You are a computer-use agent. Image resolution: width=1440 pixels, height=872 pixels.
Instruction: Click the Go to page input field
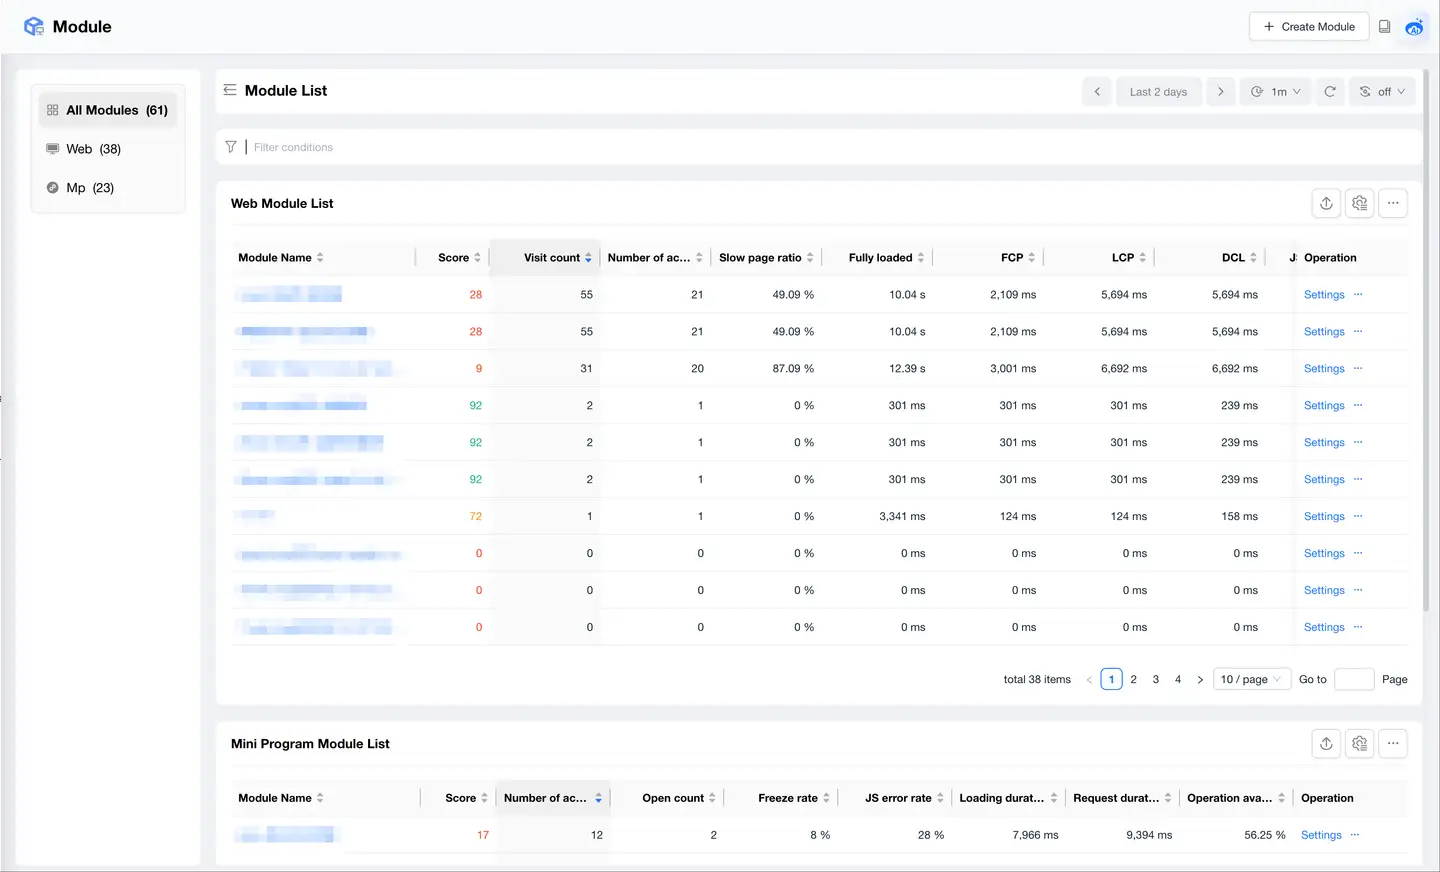click(1354, 679)
